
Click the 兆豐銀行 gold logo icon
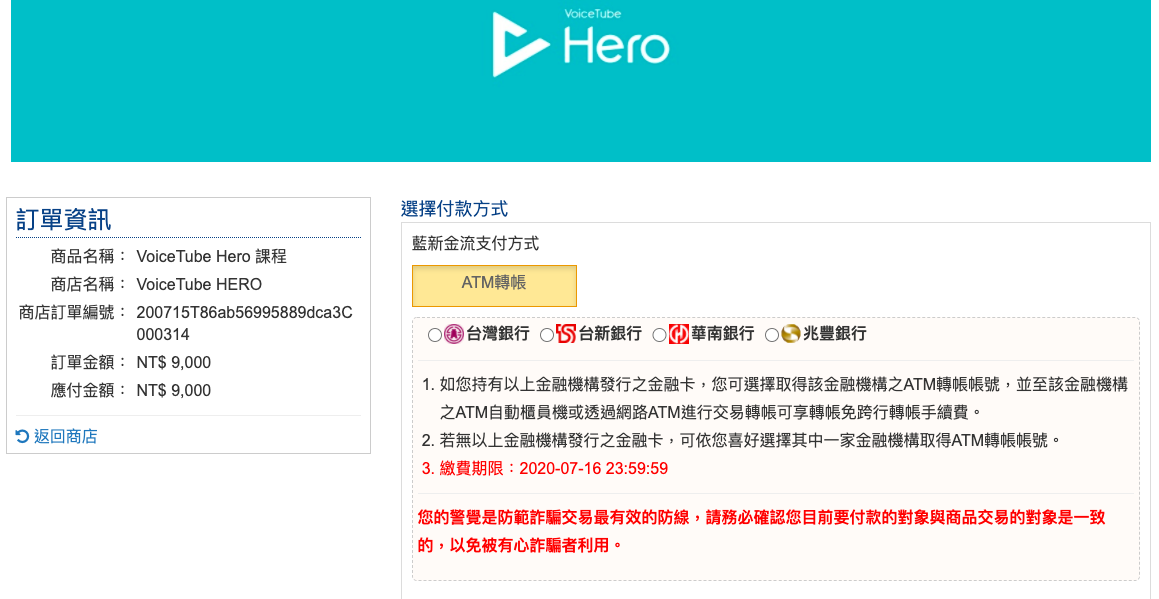coord(791,334)
